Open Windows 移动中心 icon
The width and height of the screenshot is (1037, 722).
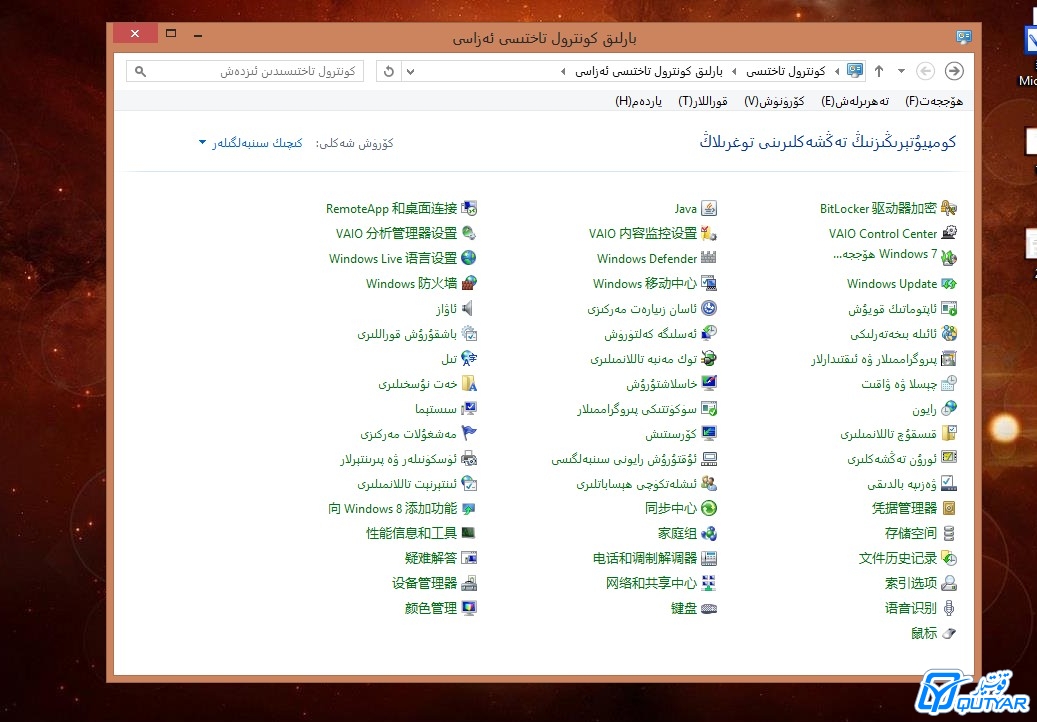point(709,284)
